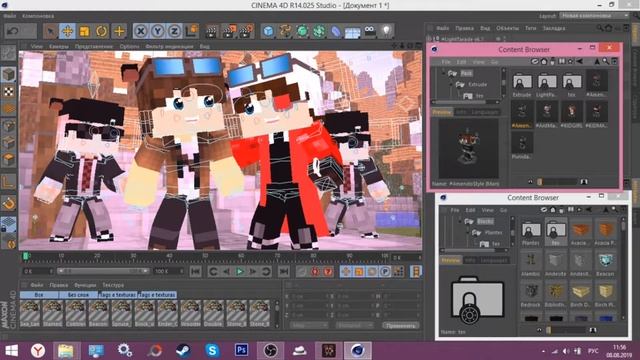Open material manager 'Функции' menu

85,285
